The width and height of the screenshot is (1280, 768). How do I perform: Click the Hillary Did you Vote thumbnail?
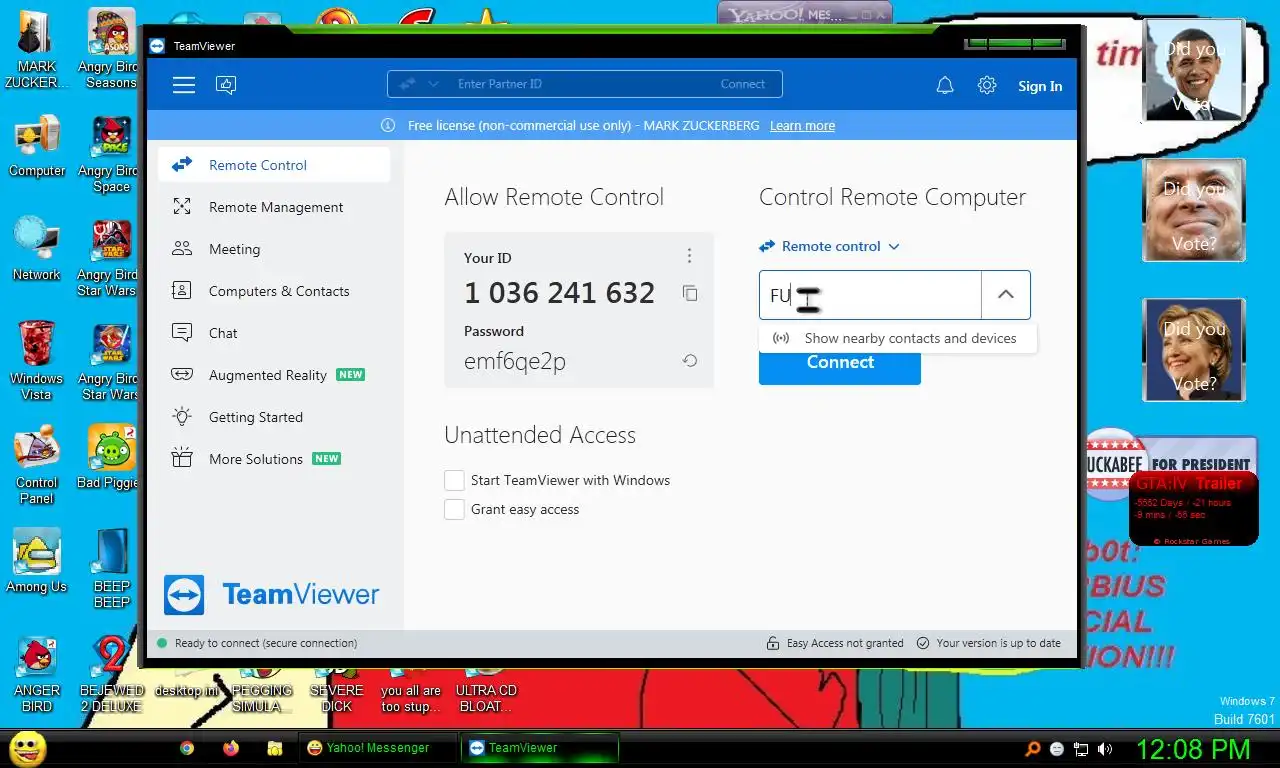[1194, 349]
